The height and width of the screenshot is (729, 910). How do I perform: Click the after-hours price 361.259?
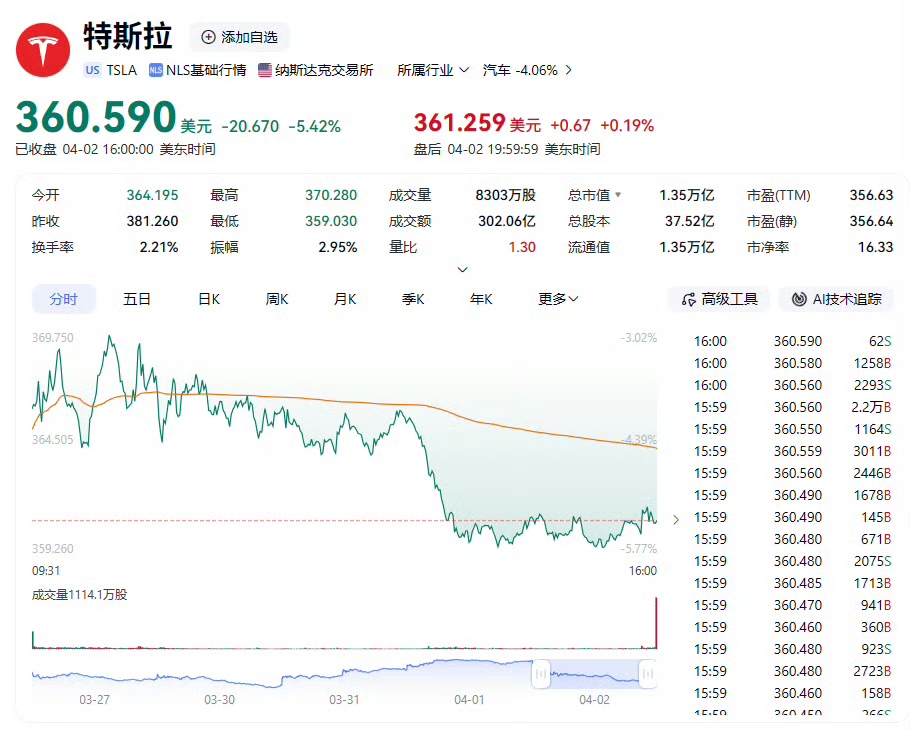(x=459, y=123)
